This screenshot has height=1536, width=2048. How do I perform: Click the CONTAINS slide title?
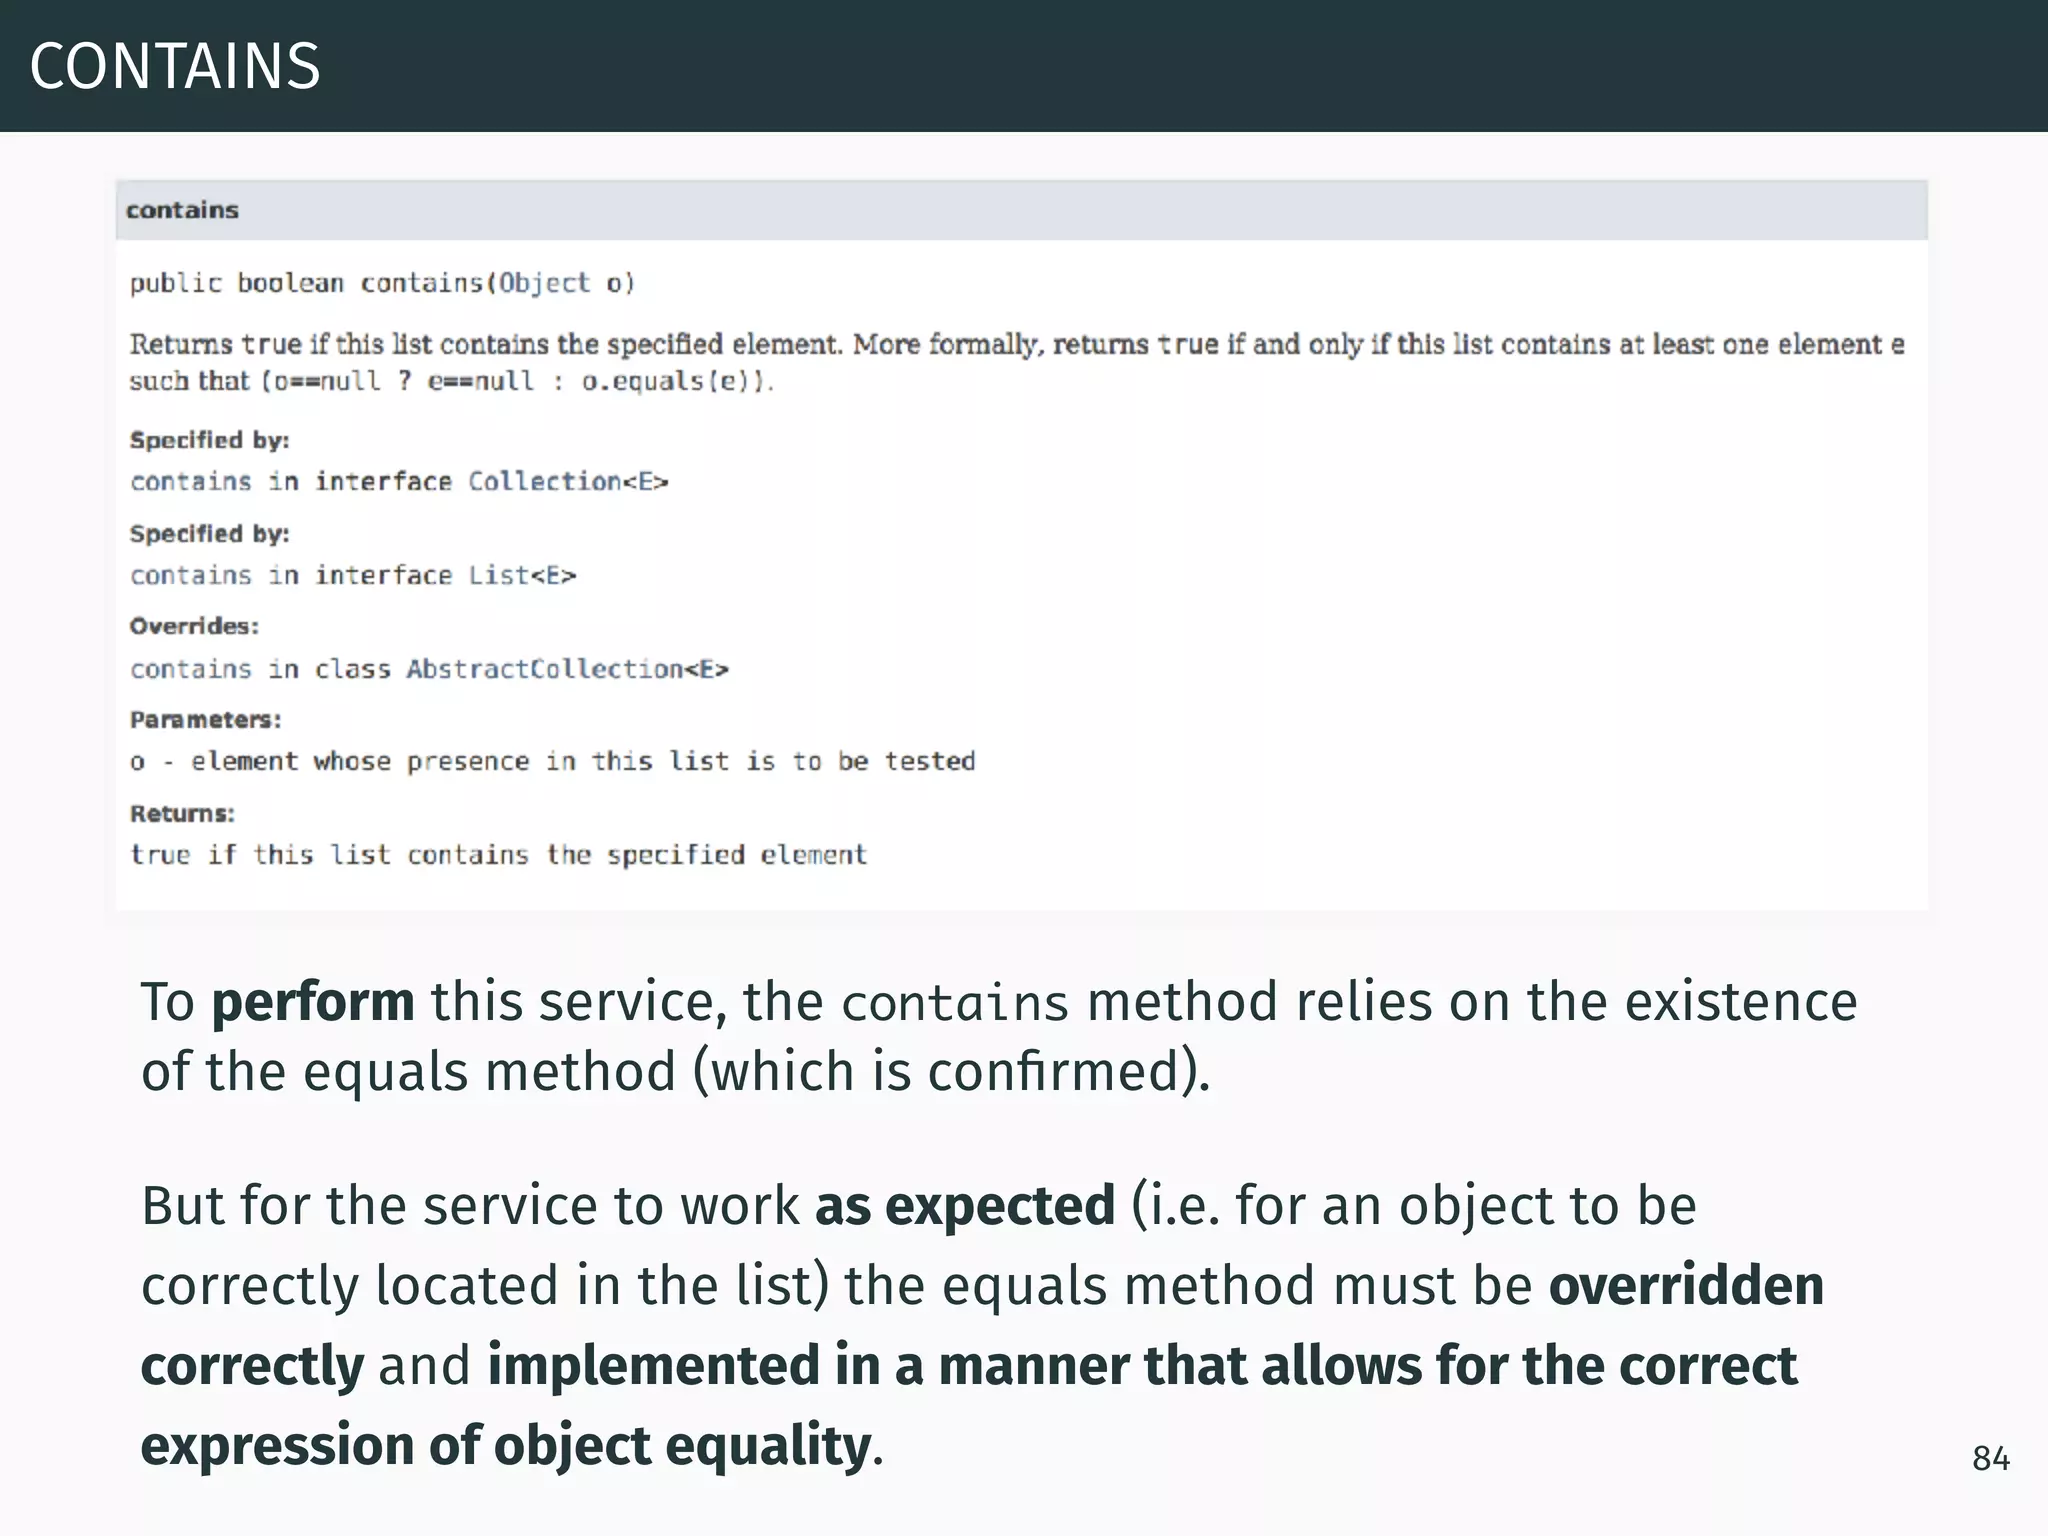click(175, 67)
